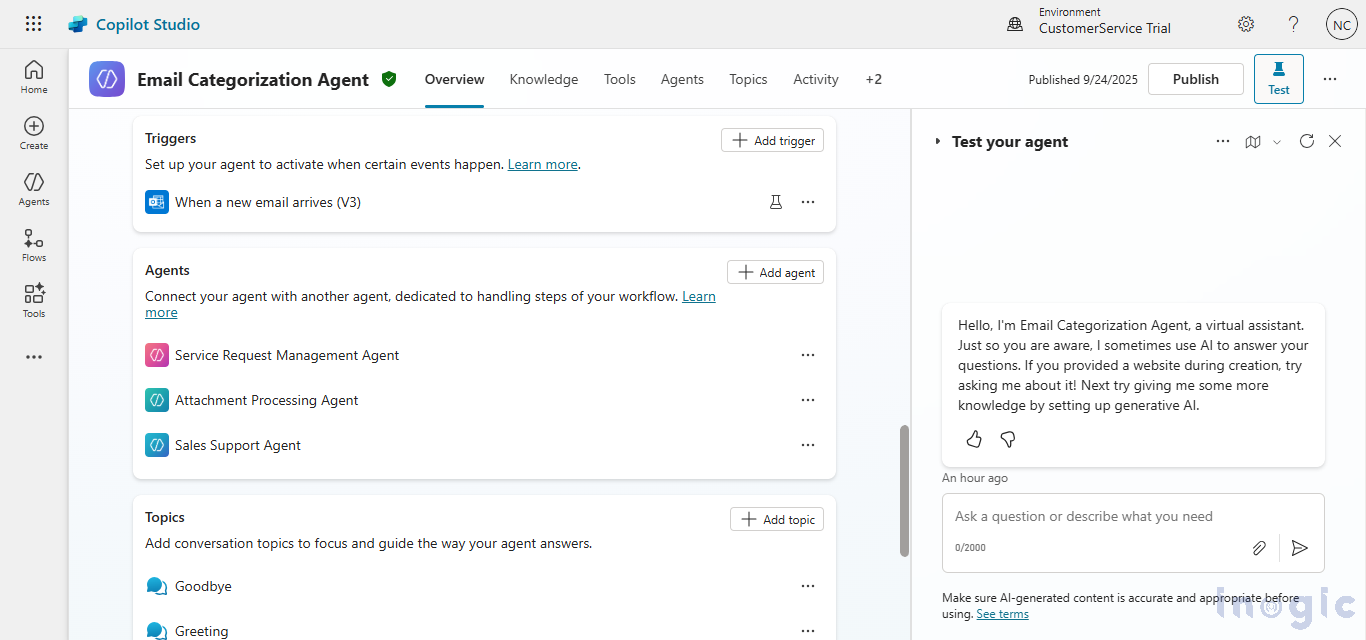Click the thumbs up feedback icon
Image resolution: width=1366 pixels, height=640 pixels.
click(x=974, y=439)
